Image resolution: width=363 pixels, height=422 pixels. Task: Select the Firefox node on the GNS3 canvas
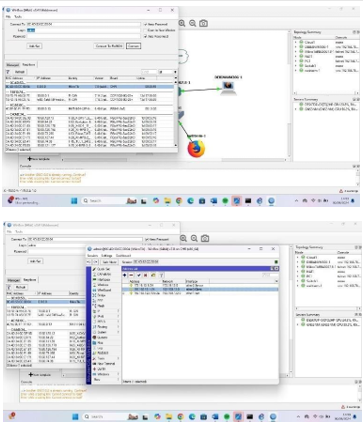point(196,149)
